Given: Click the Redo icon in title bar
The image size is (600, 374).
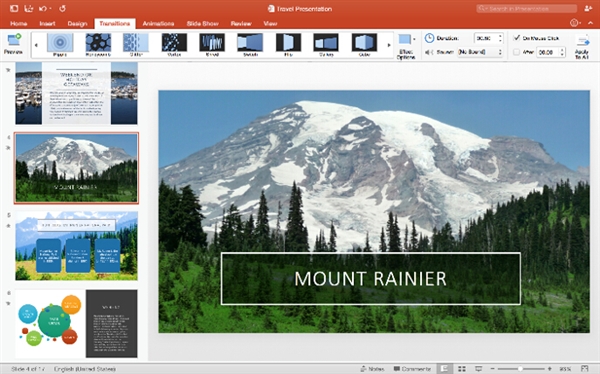Looking at the screenshot, I should (63, 8).
